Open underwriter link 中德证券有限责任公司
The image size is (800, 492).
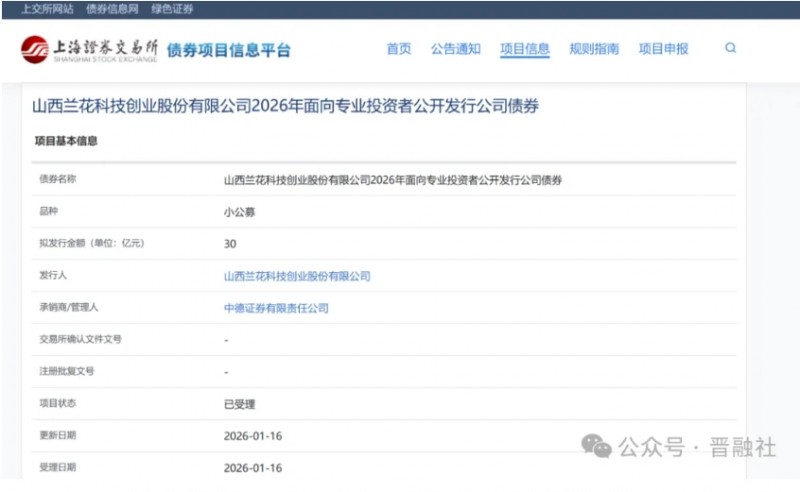(276, 308)
